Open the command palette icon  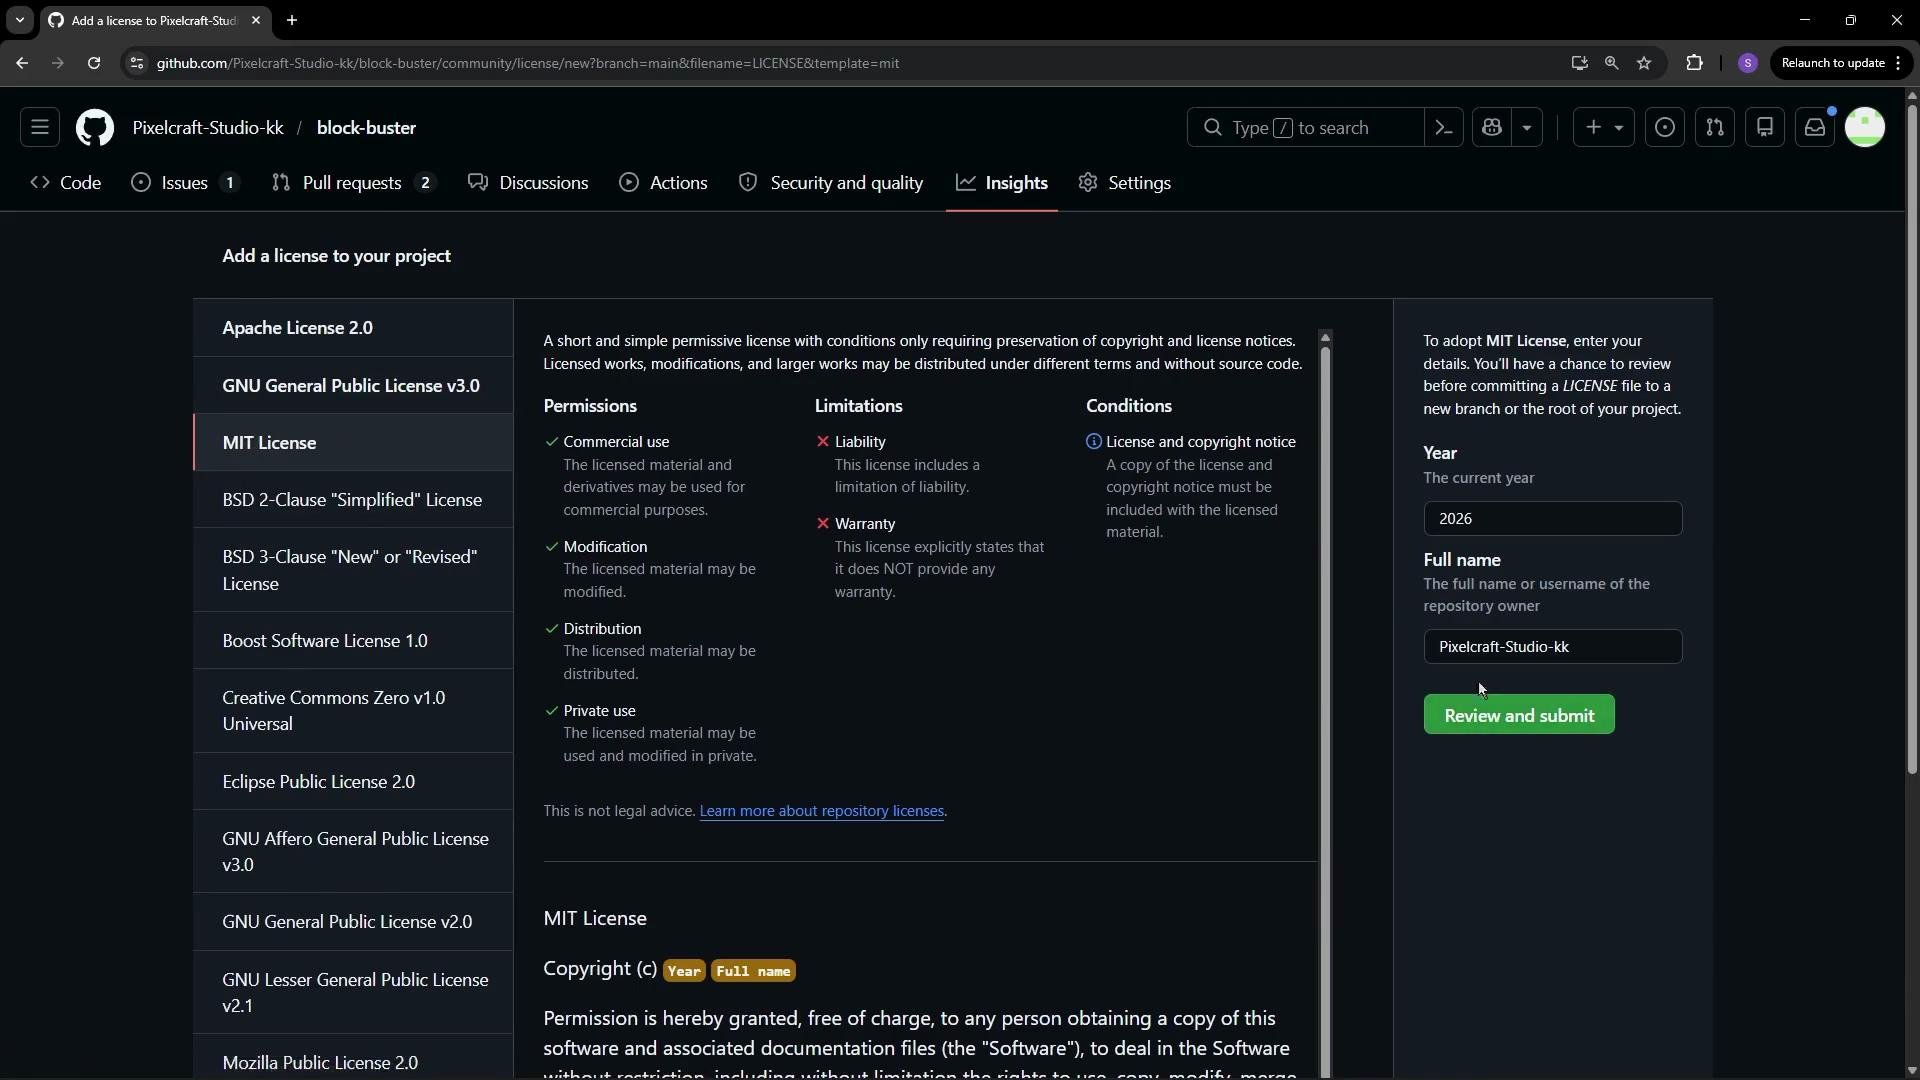pos(1444,128)
